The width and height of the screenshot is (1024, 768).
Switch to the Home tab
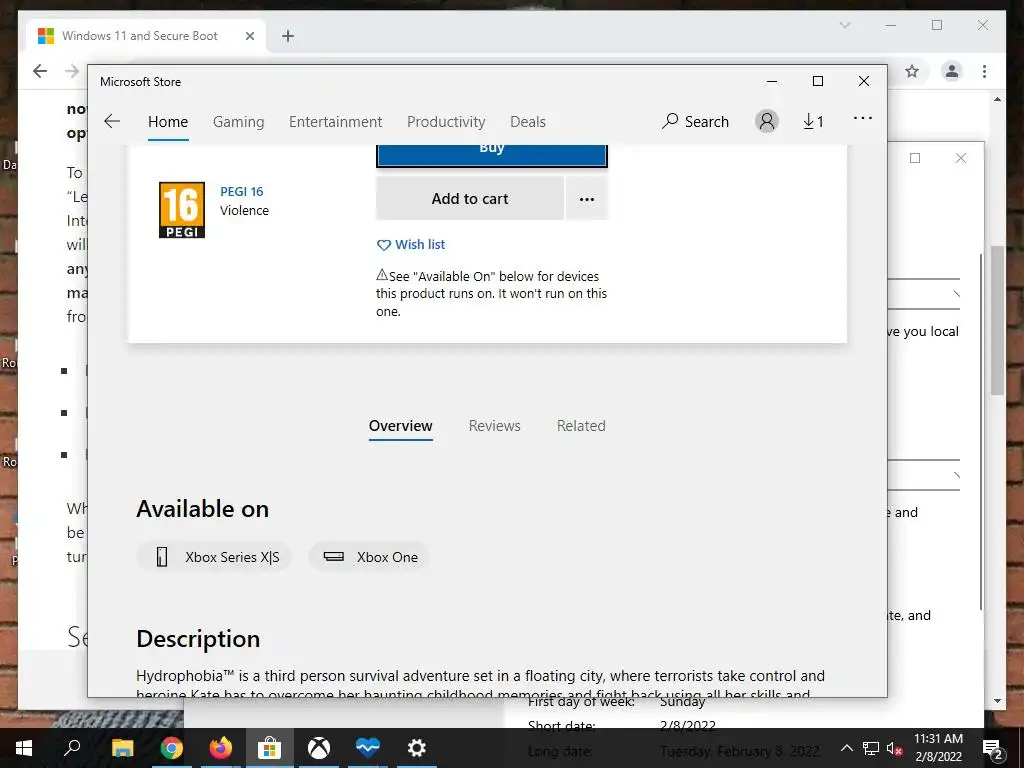[x=168, y=122]
